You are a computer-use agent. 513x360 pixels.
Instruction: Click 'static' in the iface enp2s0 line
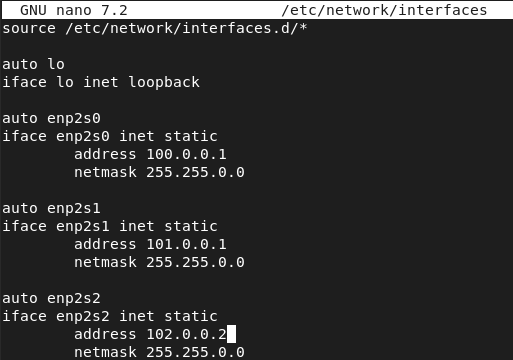pos(191,136)
